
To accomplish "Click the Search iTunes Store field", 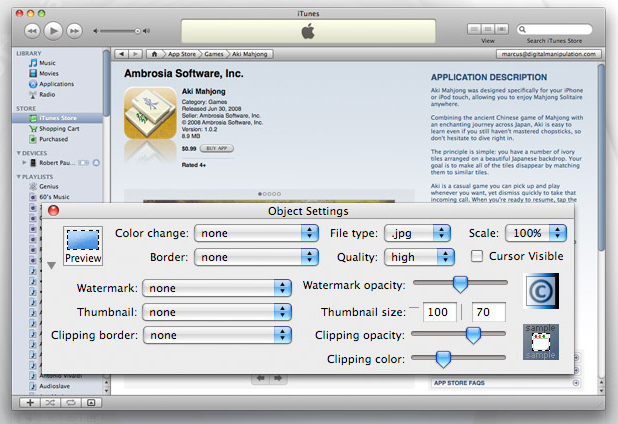I will pos(554,29).
